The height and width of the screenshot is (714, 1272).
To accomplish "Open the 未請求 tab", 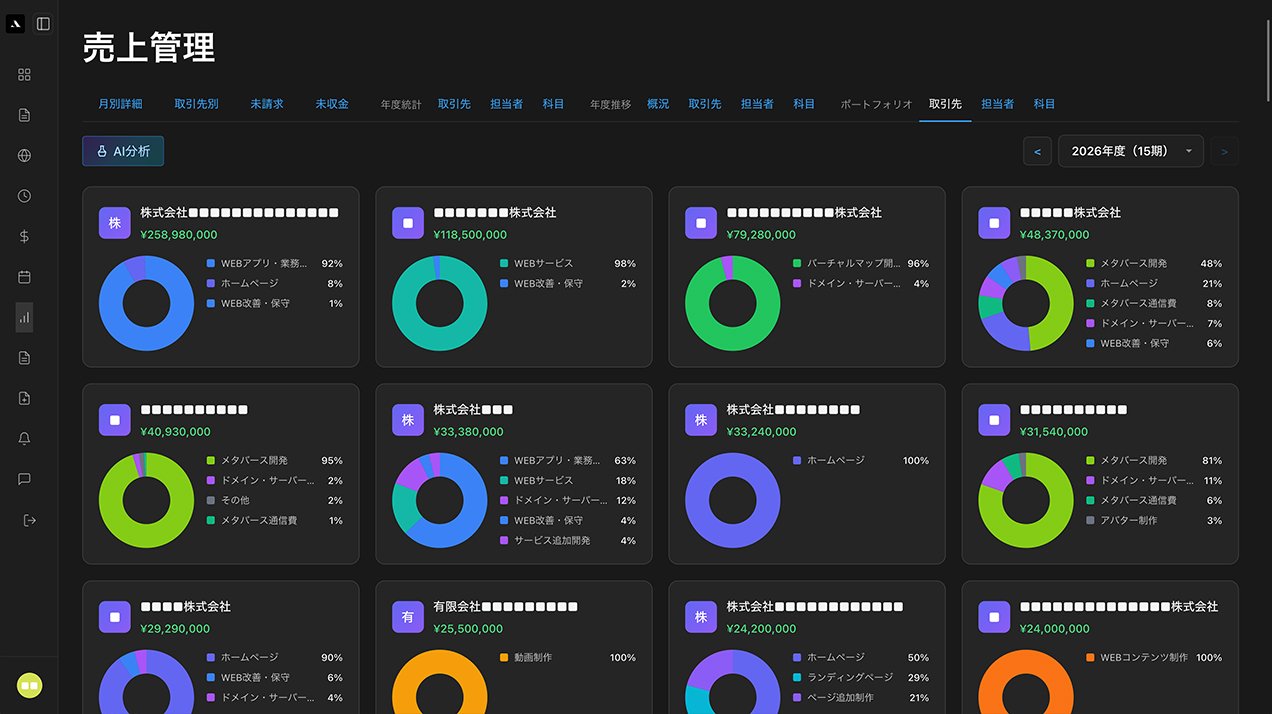I will tap(267, 104).
